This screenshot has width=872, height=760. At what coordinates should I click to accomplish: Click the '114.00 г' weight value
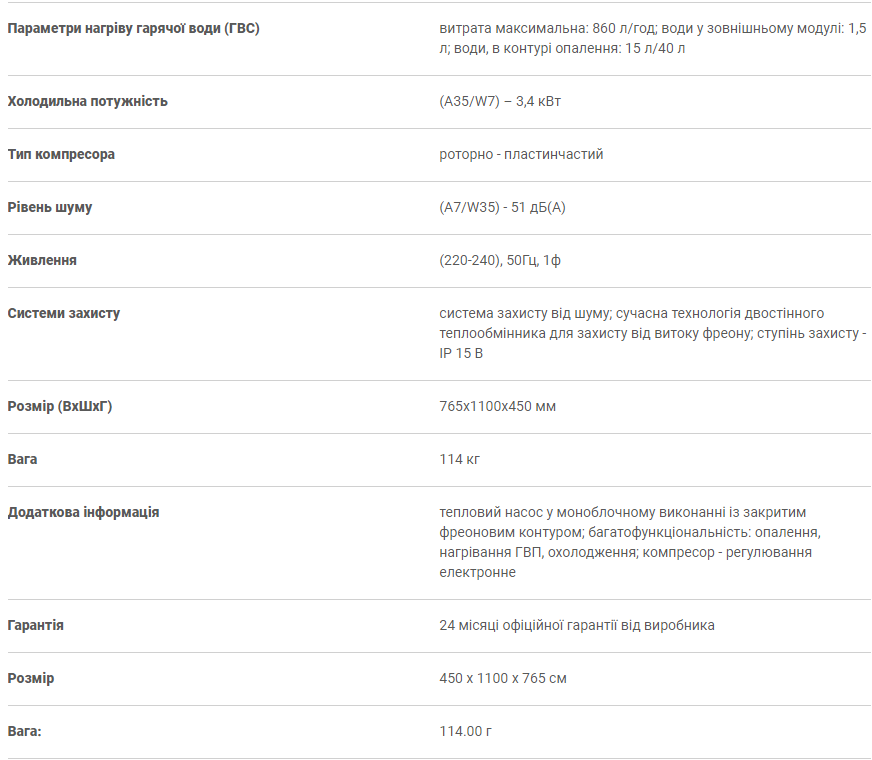pyautogui.click(x=465, y=731)
